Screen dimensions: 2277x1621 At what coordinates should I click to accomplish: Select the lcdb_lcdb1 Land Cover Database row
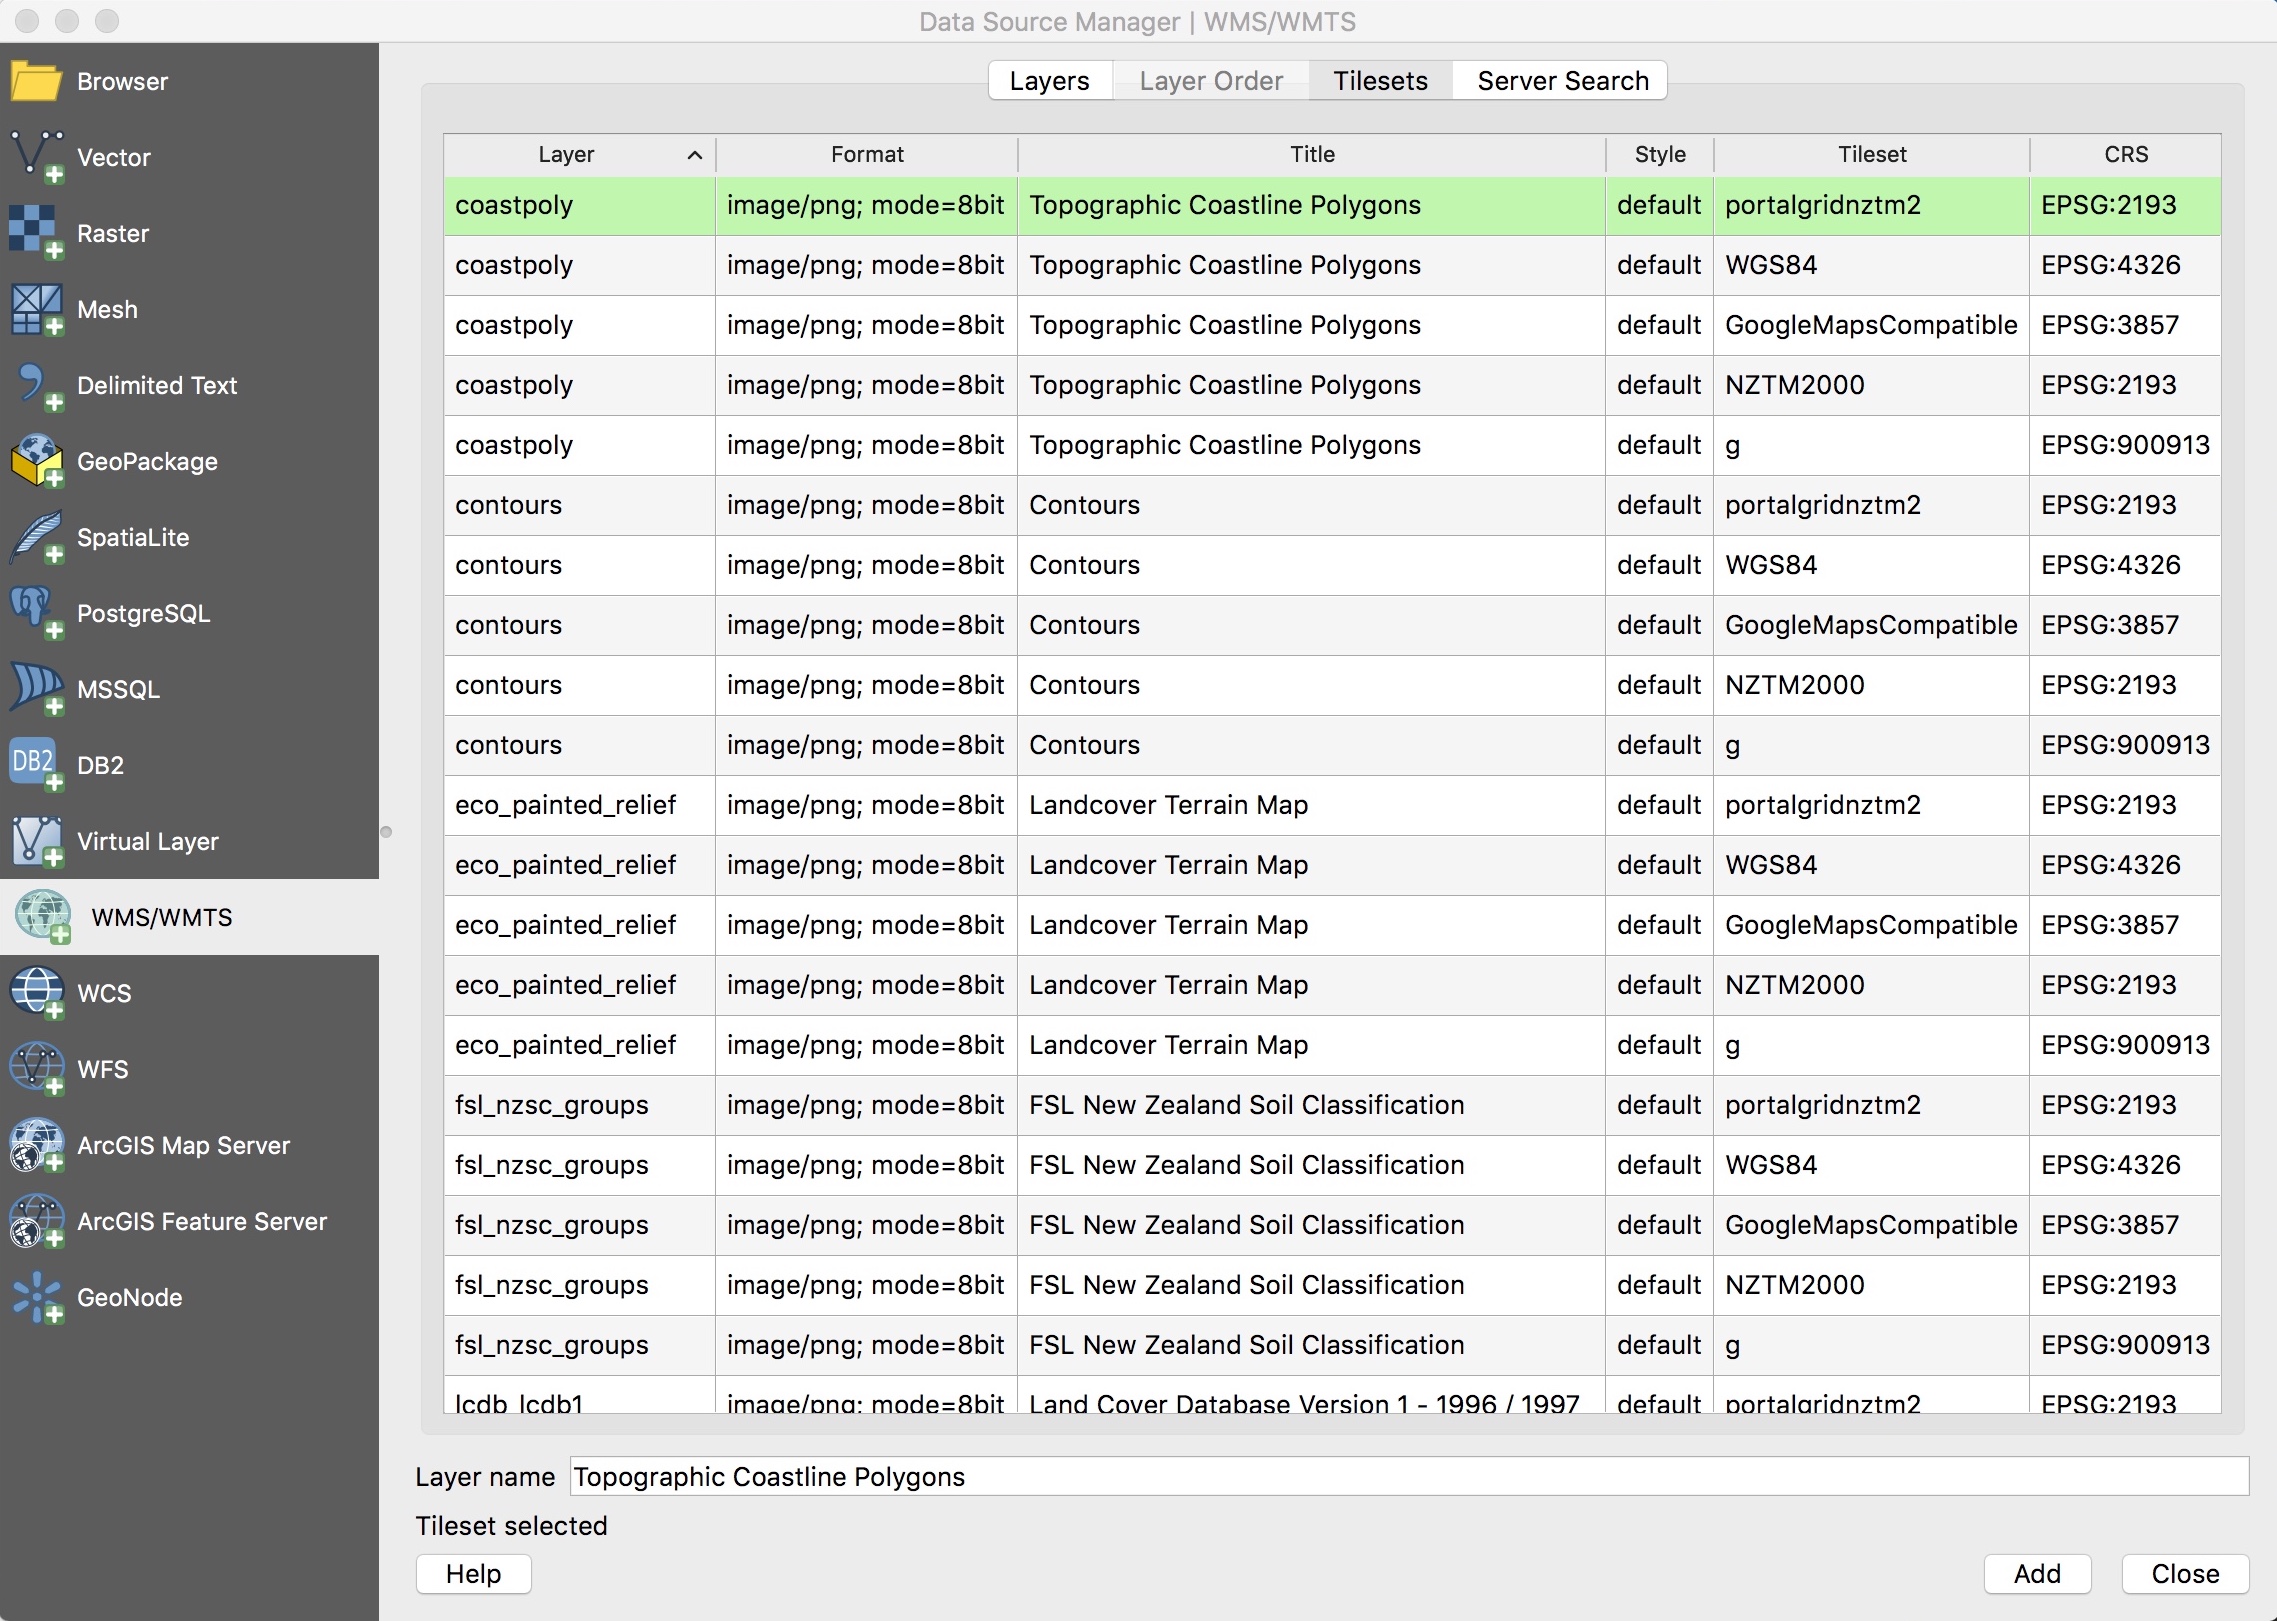(x=1332, y=1396)
